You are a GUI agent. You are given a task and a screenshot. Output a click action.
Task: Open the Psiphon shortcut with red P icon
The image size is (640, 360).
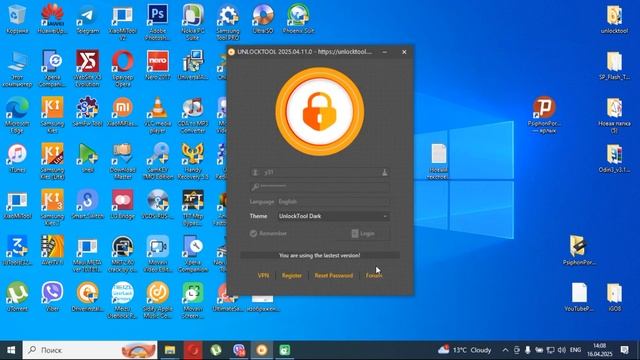tap(544, 115)
